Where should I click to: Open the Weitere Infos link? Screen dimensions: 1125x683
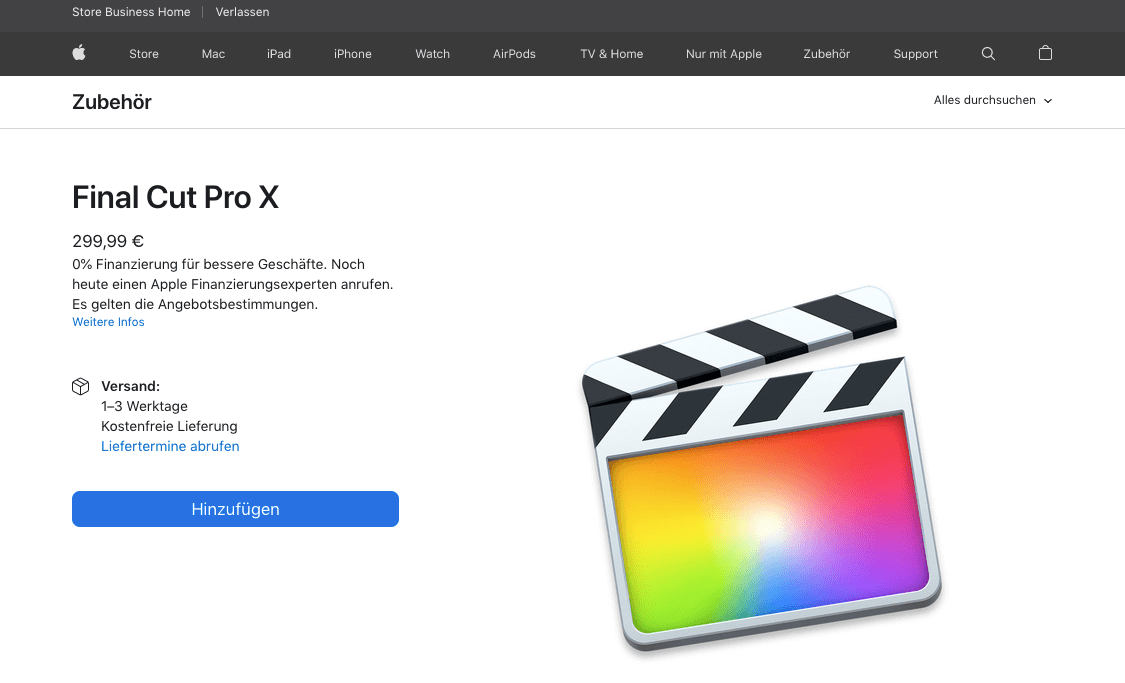click(x=108, y=322)
